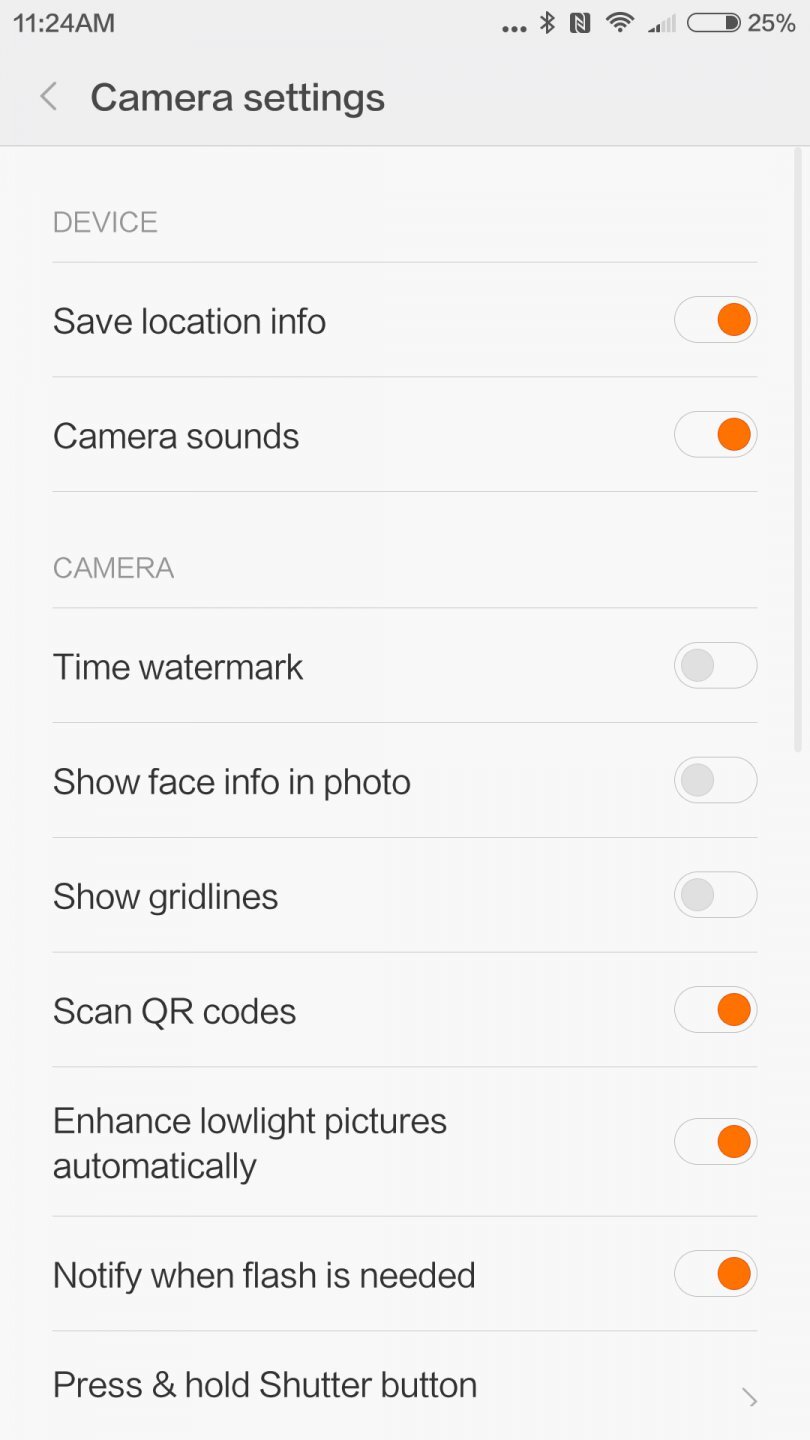This screenshot has width=810, height=1440.
Task: Open the Press & hold Shutter chevron
Action: click(750, 1398)
